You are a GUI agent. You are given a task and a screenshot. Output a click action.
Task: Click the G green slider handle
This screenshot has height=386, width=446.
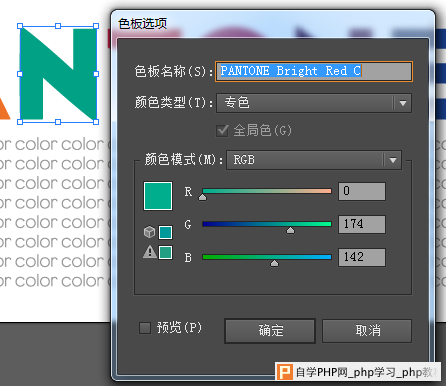[290, 230]
